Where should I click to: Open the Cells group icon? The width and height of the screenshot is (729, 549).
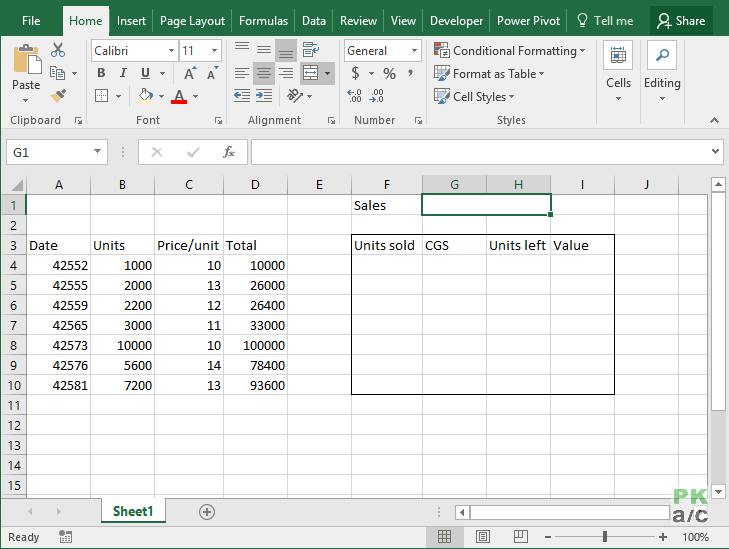click(618, 55)
